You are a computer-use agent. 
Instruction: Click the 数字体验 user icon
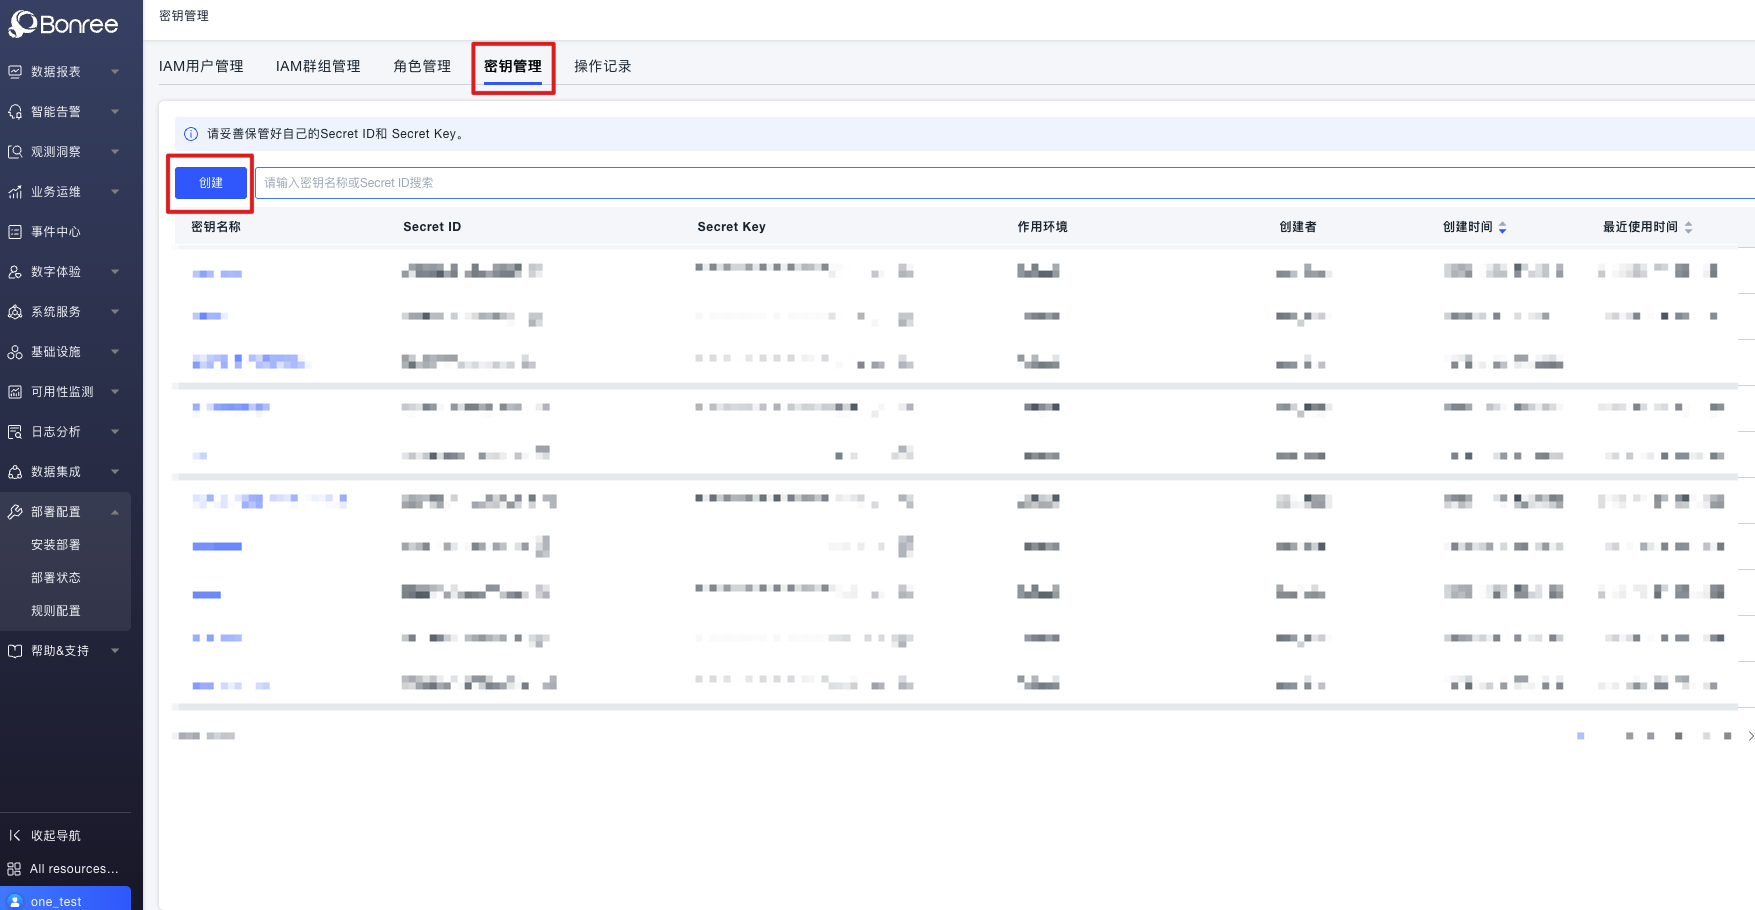click(x=15, y=272)
